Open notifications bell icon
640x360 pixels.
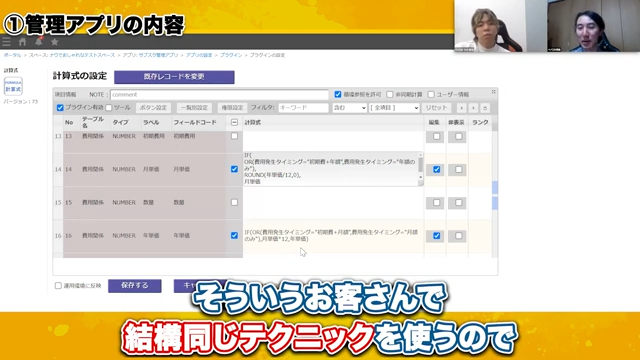[39, 41]
